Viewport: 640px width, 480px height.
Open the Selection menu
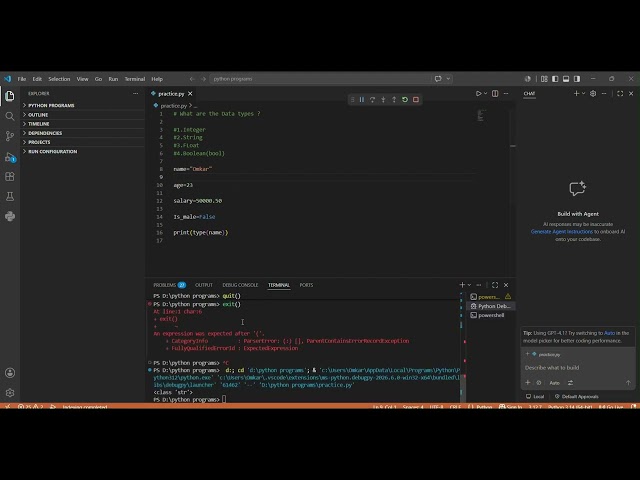tap(59, 79)
